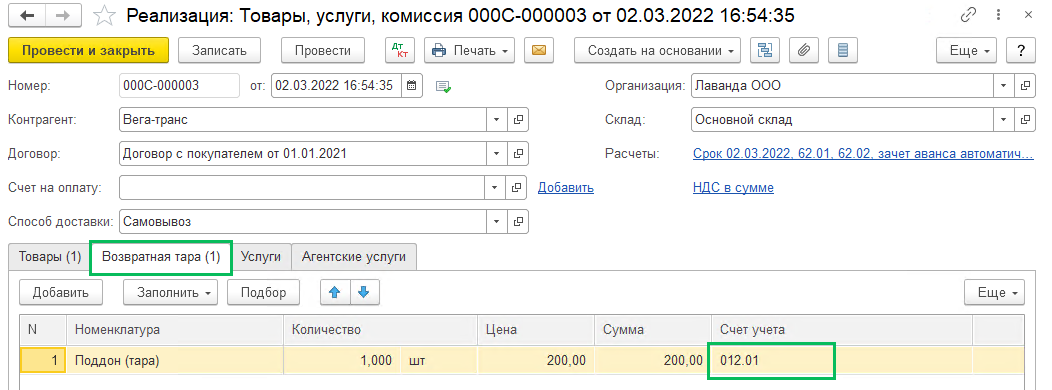Expand Склад dropdown list
This screenshot has height=390, width=1052.
[1003, 120]
